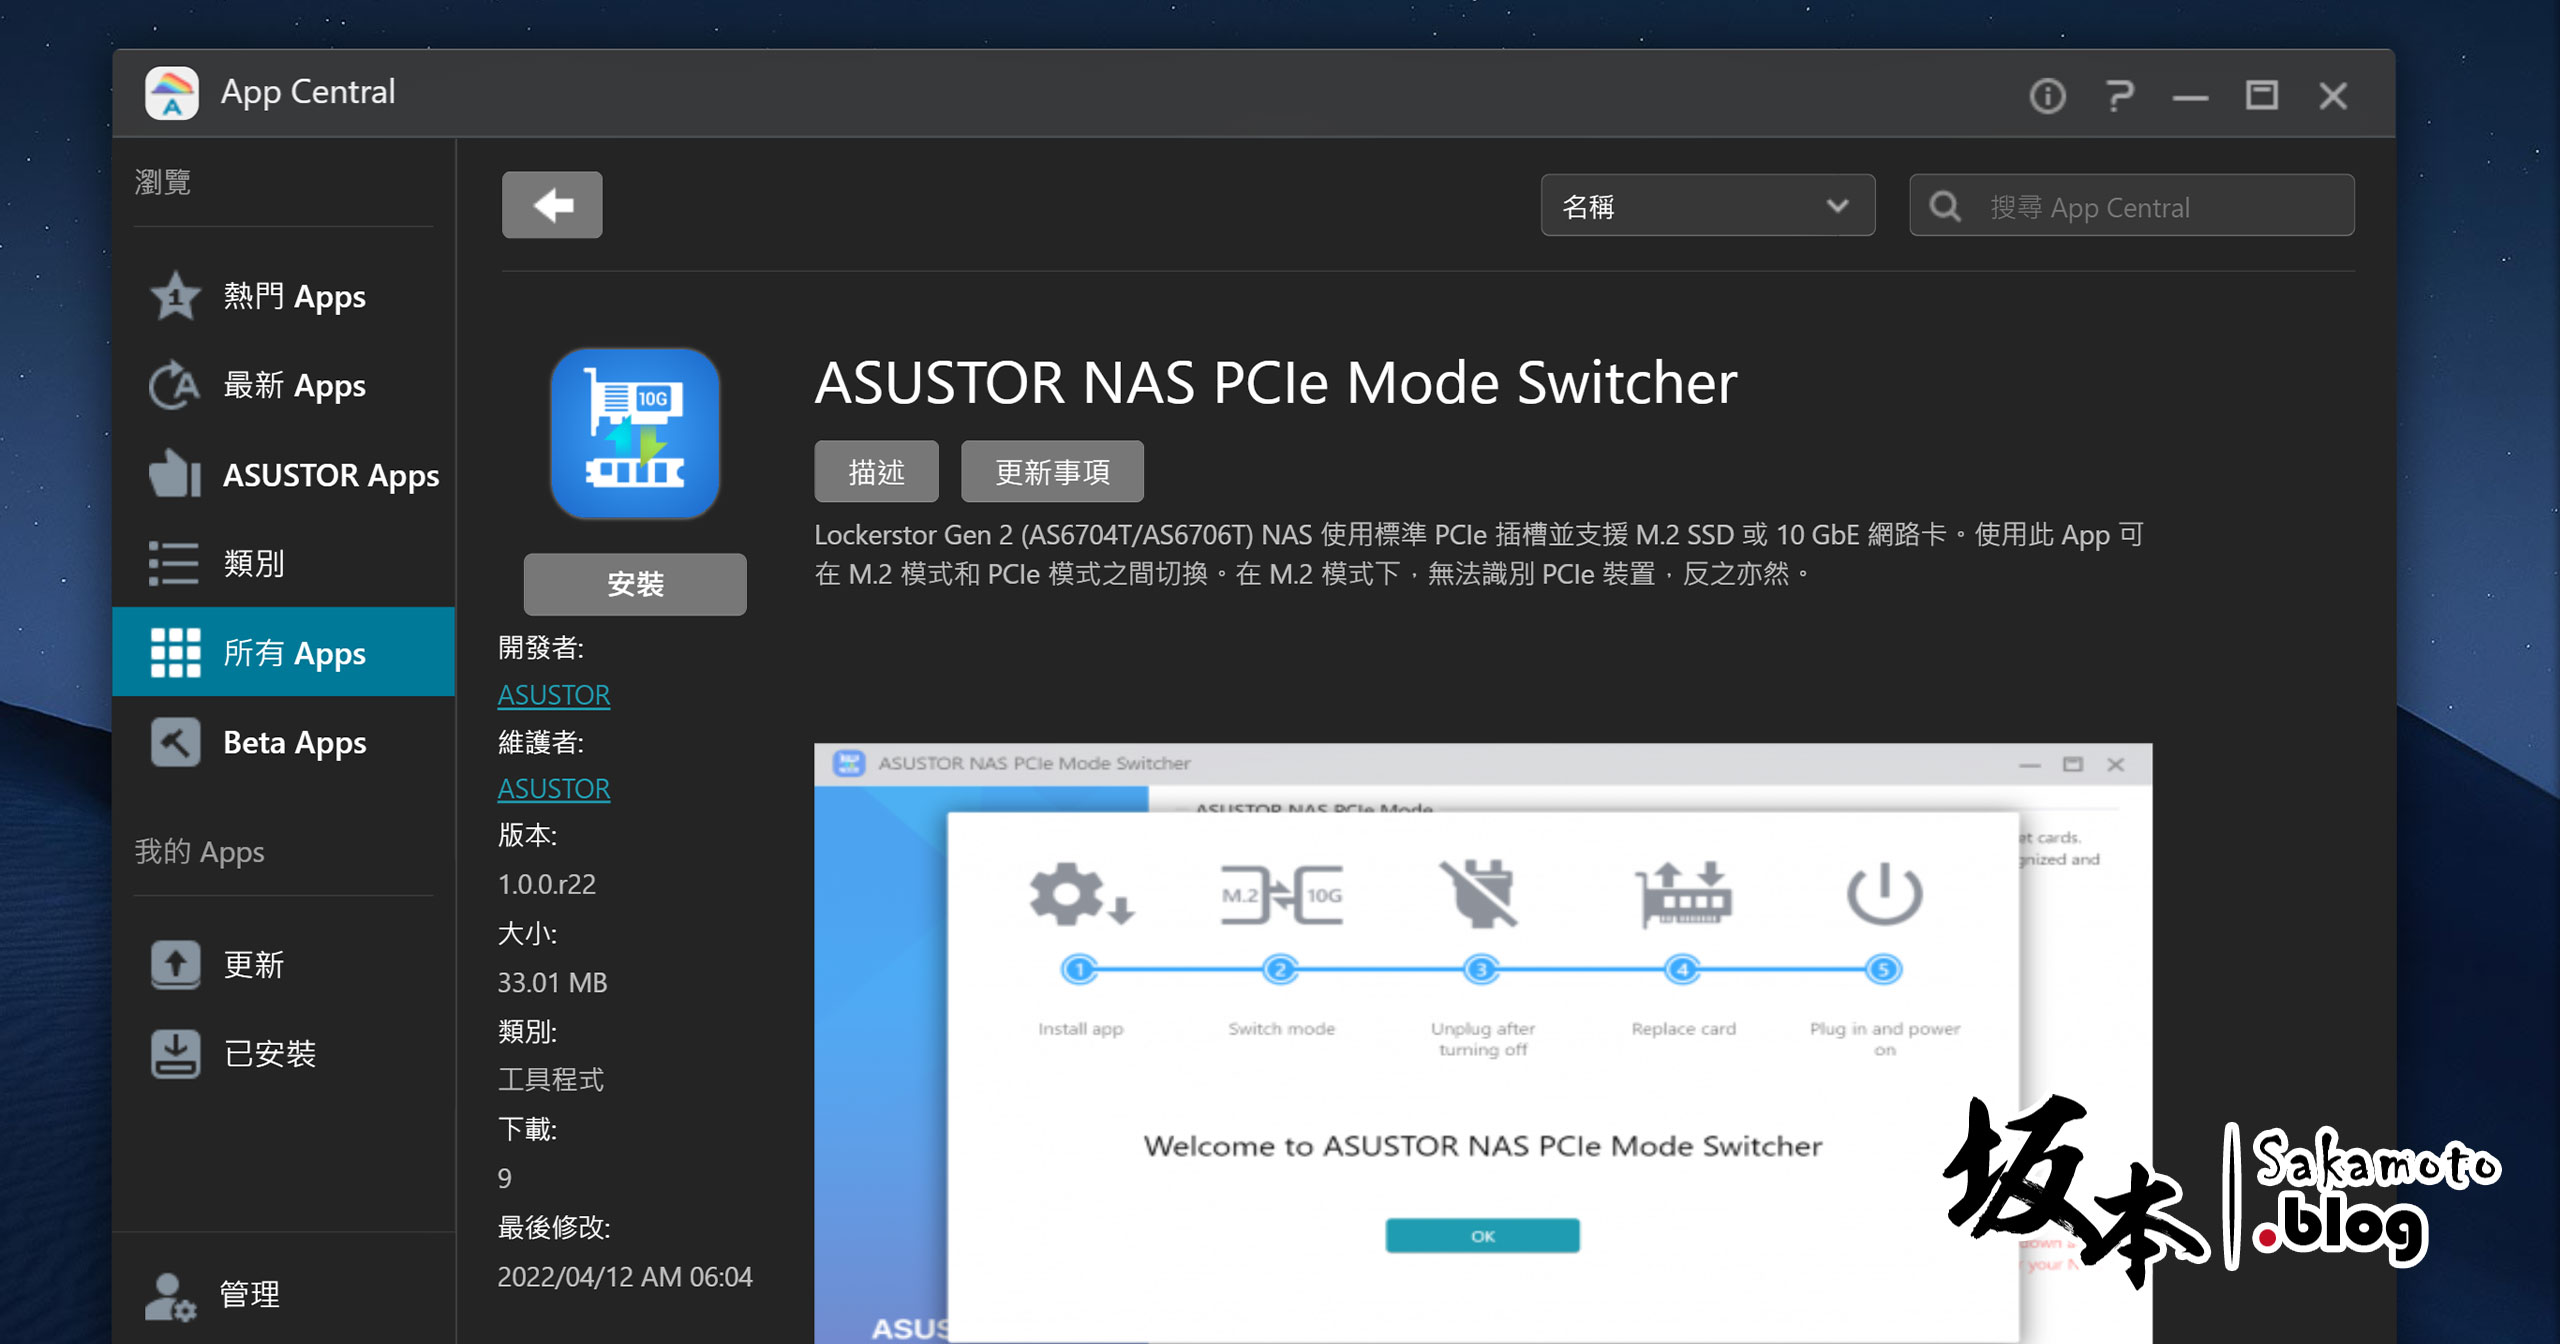Open 類別 list icon
Viewport: 2560px width, 1344px height.
pyautogui.click(x=175, y=563)
